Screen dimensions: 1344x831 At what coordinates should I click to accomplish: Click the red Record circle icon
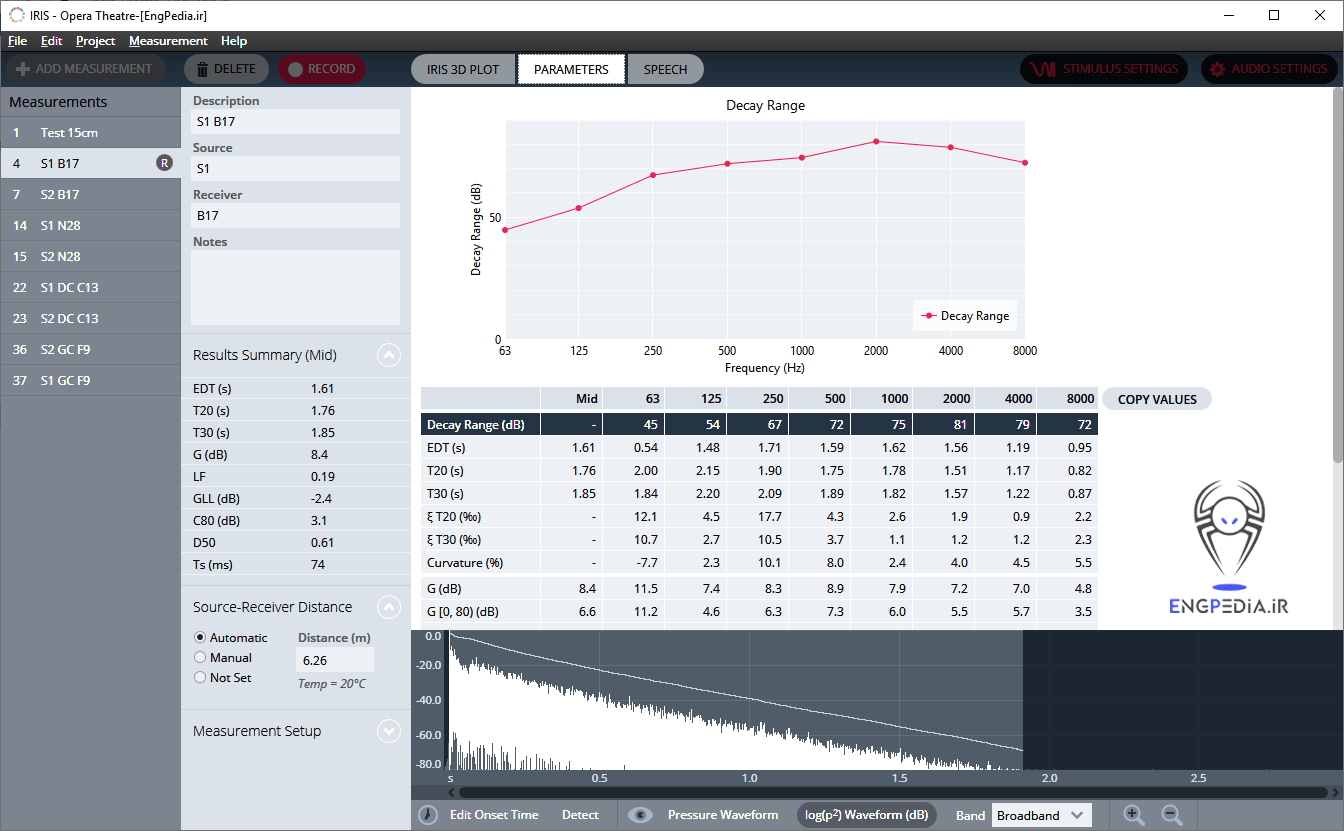pyautogui.click(x=295, y=69)
